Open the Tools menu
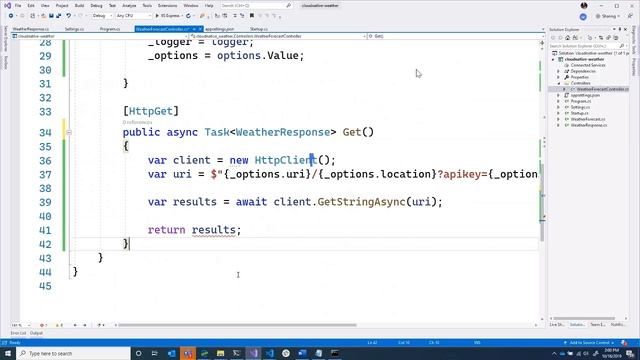The height and width of the screenshot is (360, 640). 147,6
